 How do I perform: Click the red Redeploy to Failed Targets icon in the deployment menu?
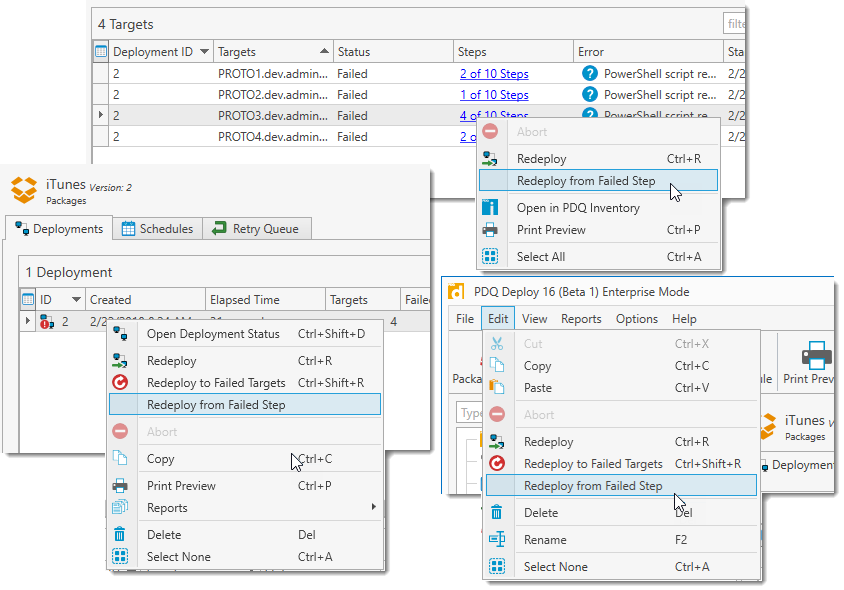click(120, 383)
